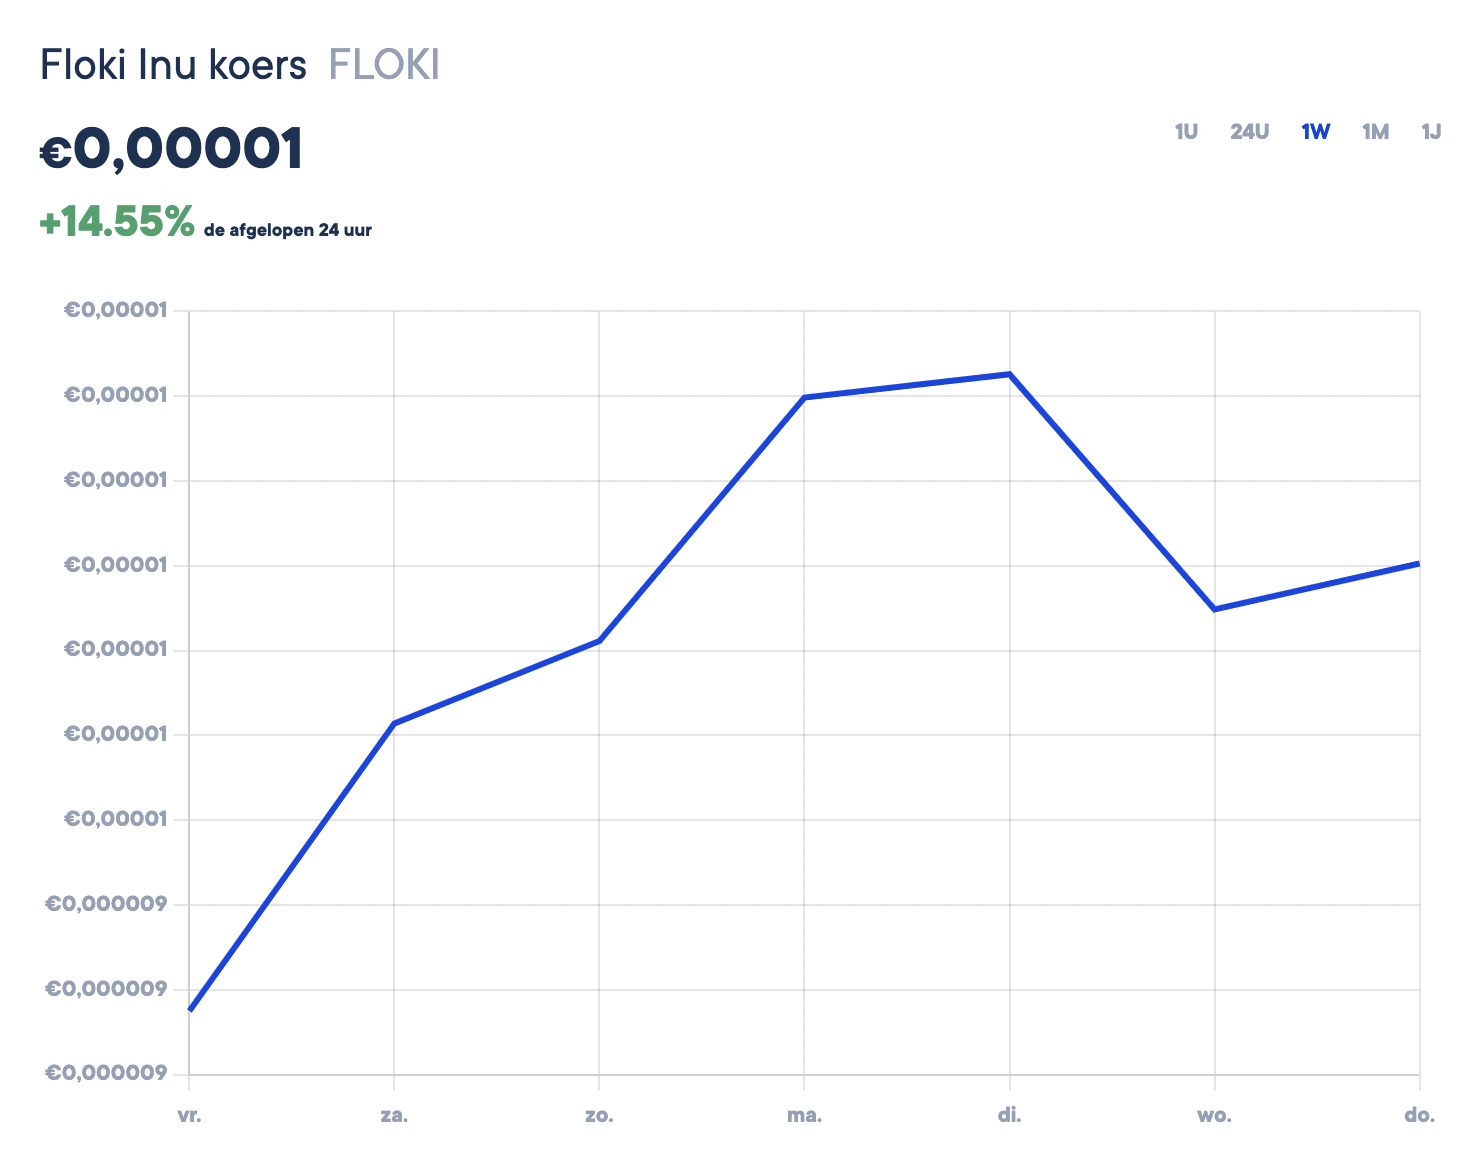
Task: Click the 'ma.' x-axis day label
Action: [804, 1115]
